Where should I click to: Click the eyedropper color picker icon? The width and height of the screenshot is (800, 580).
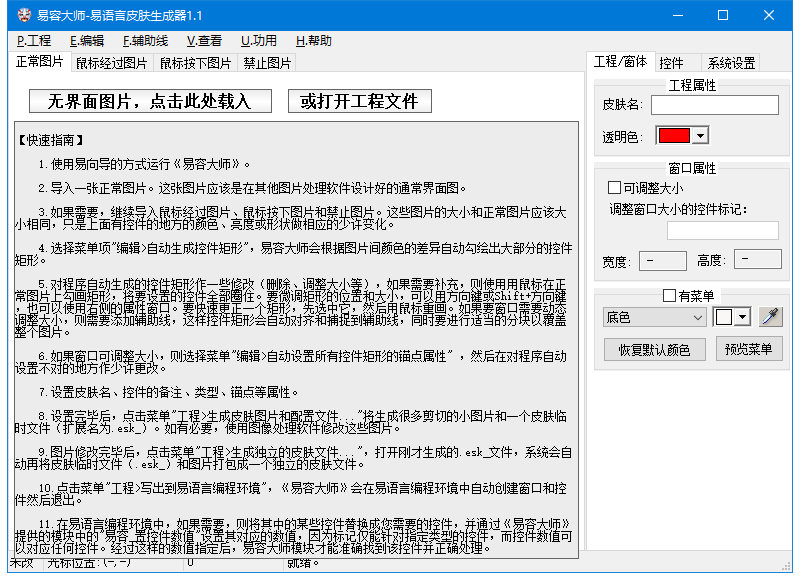coord(770,317)
